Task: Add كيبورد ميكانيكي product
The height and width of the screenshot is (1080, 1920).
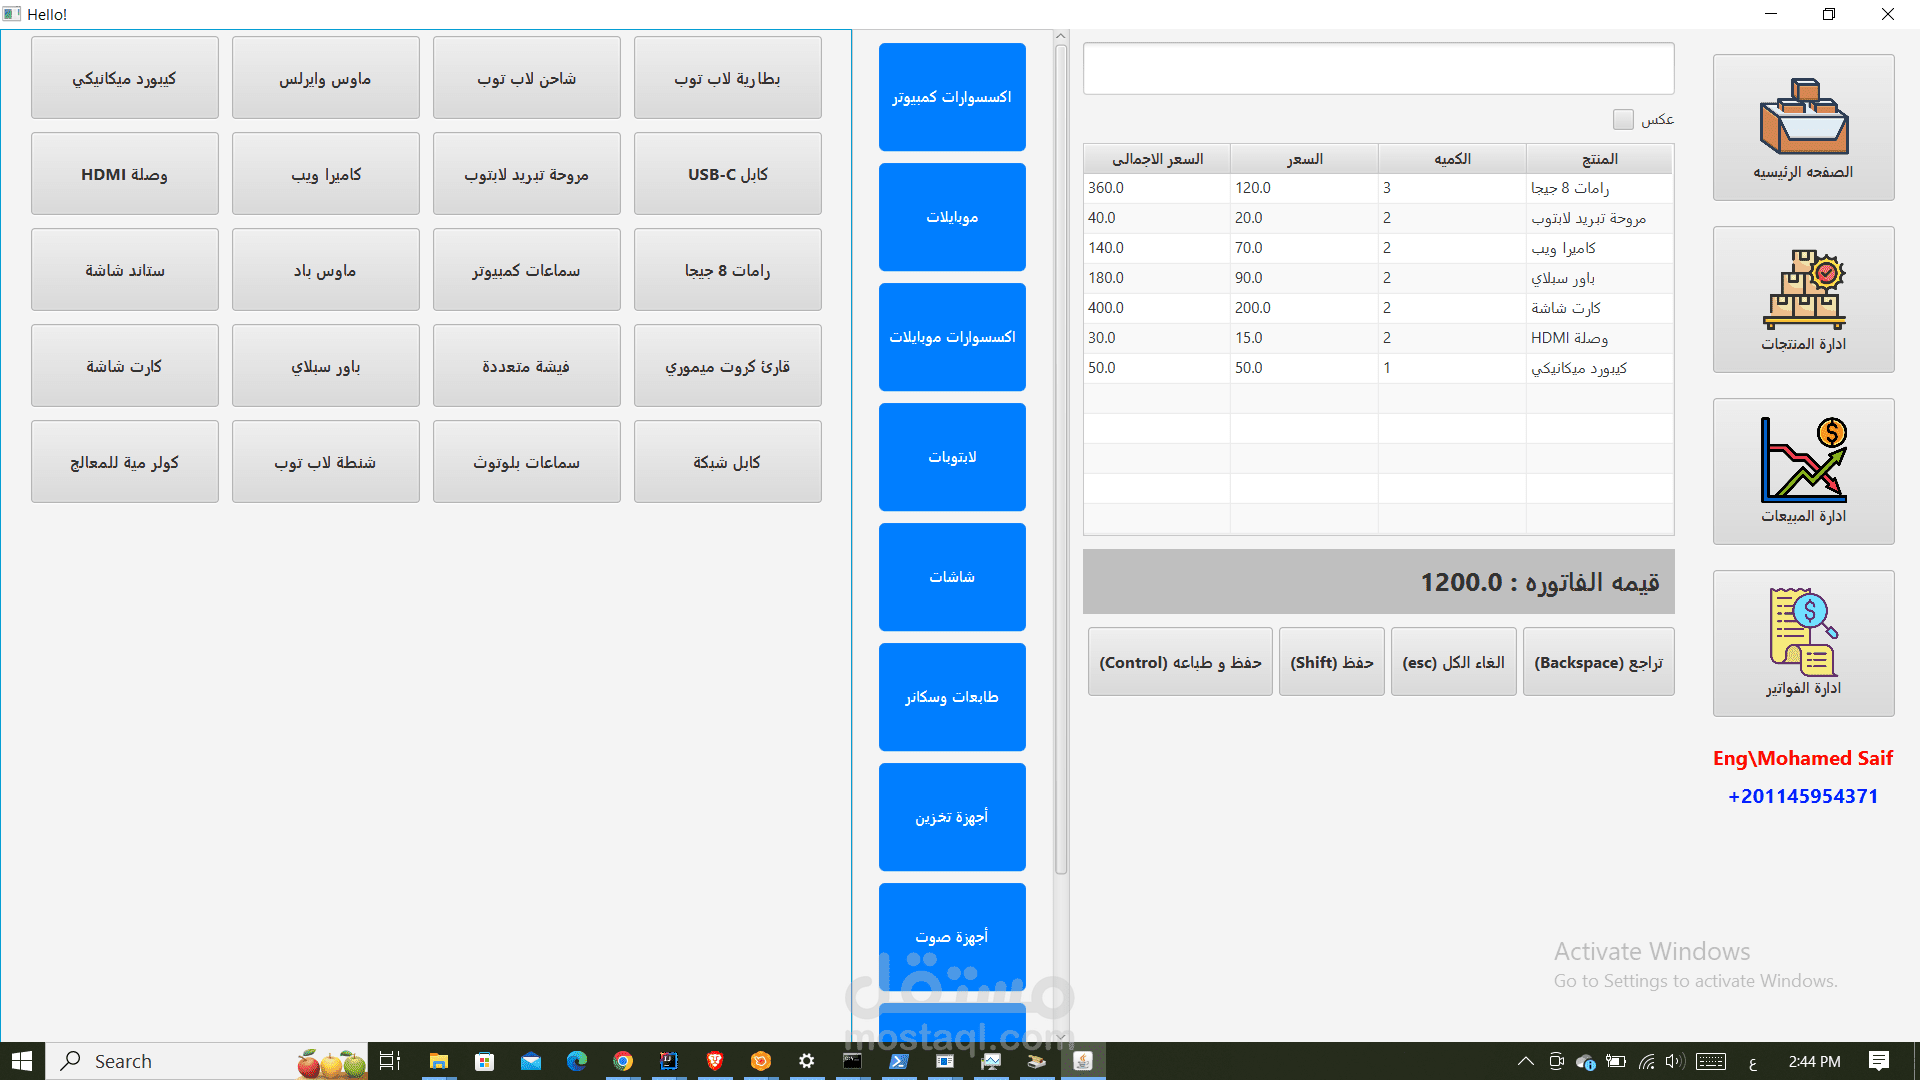Action: click(125, 78)
